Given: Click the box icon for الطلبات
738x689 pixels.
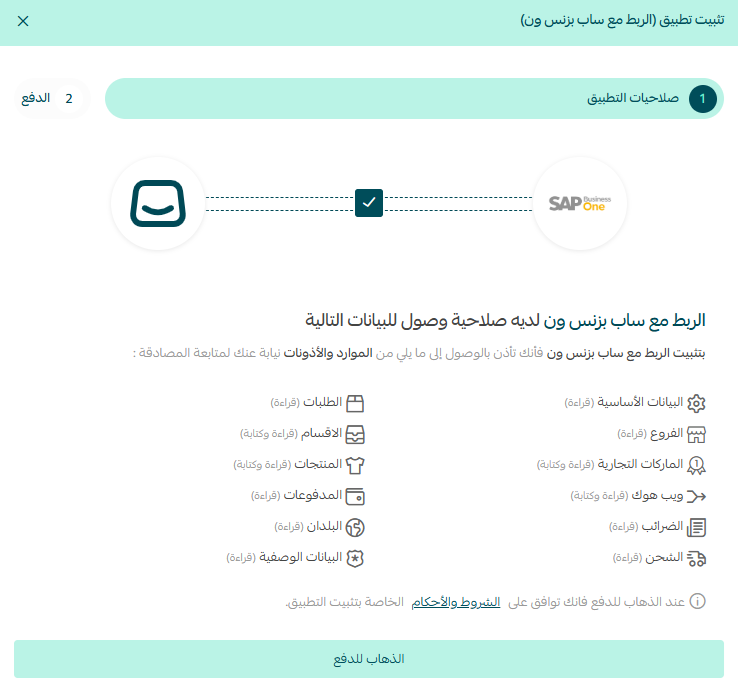Looking at the screenshot, I should click(x=355, y=403).
